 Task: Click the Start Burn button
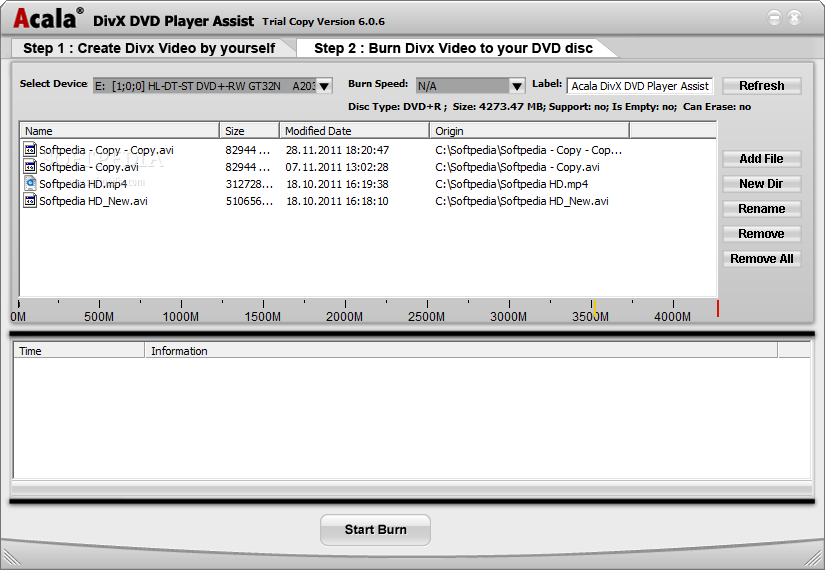pos(375,529)
